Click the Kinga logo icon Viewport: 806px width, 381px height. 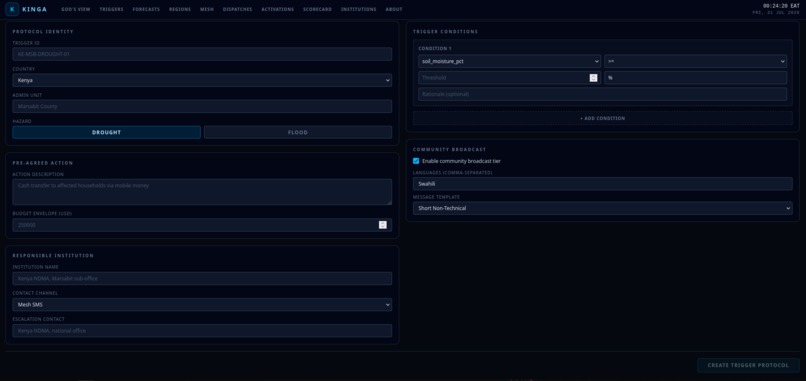[12, 9]
